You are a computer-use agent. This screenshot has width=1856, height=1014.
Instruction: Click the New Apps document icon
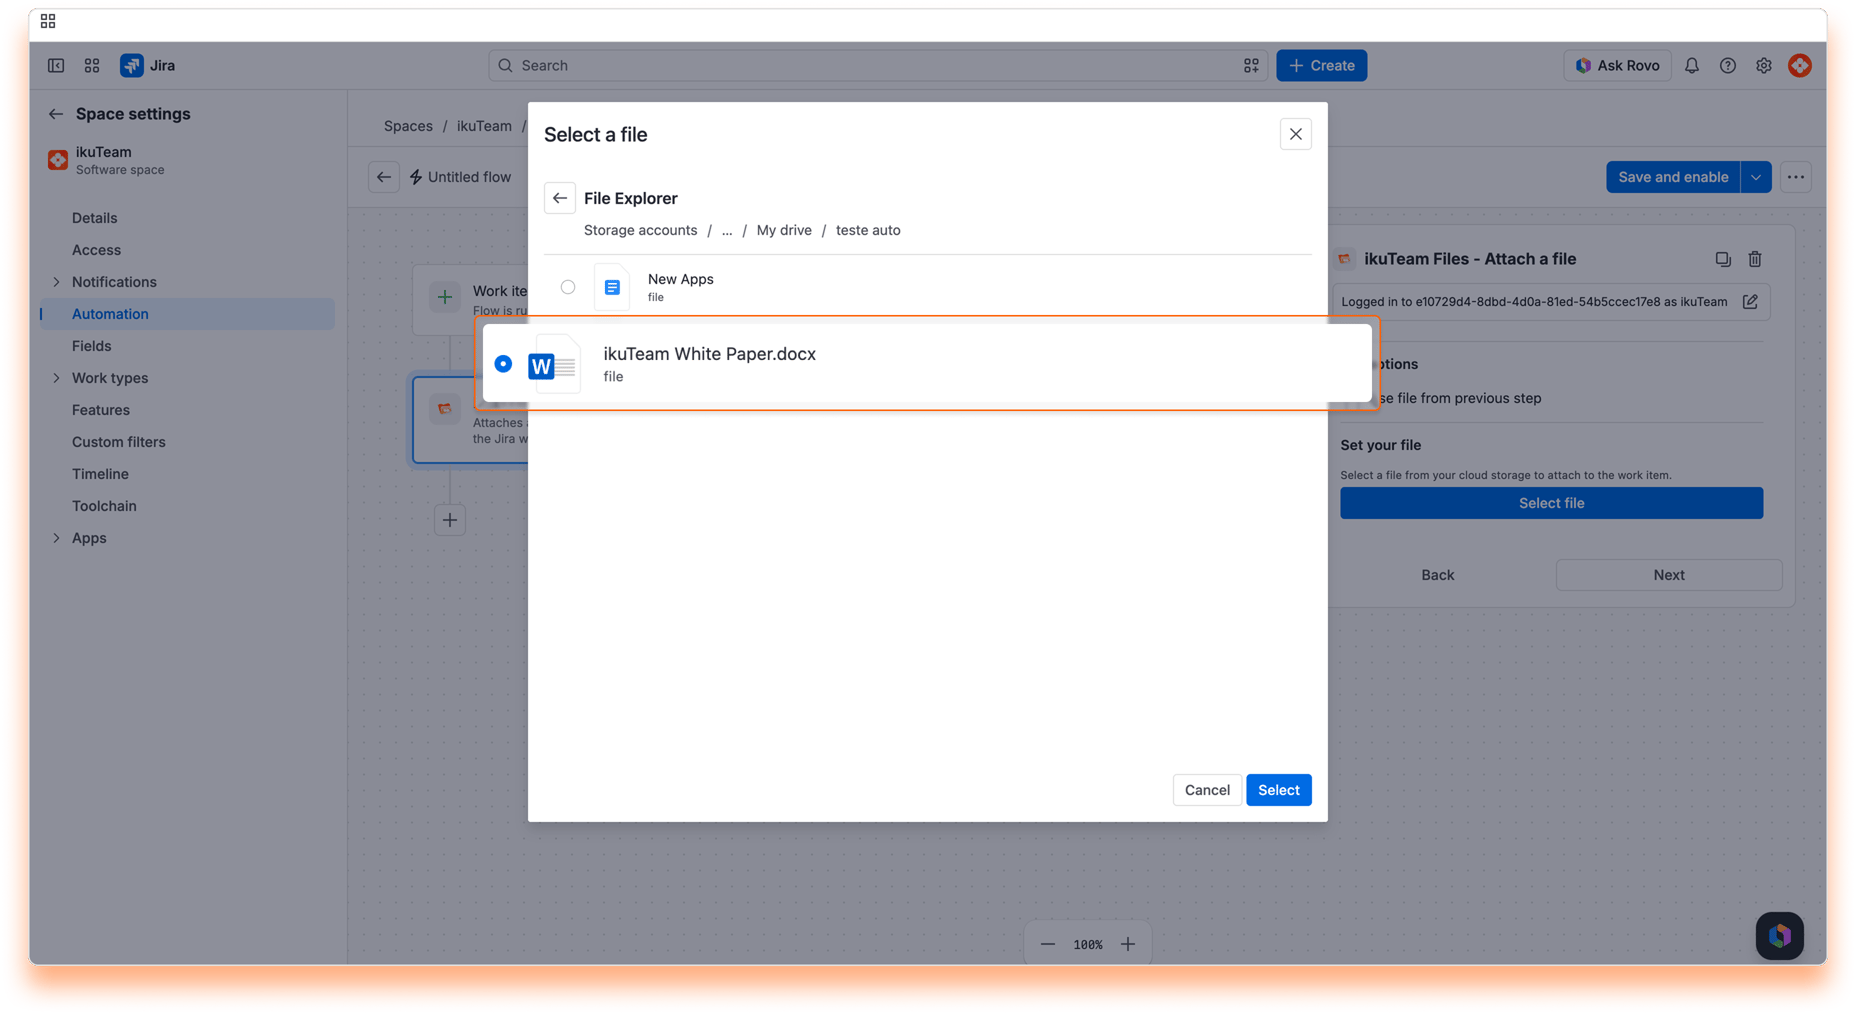pos(612,287)
